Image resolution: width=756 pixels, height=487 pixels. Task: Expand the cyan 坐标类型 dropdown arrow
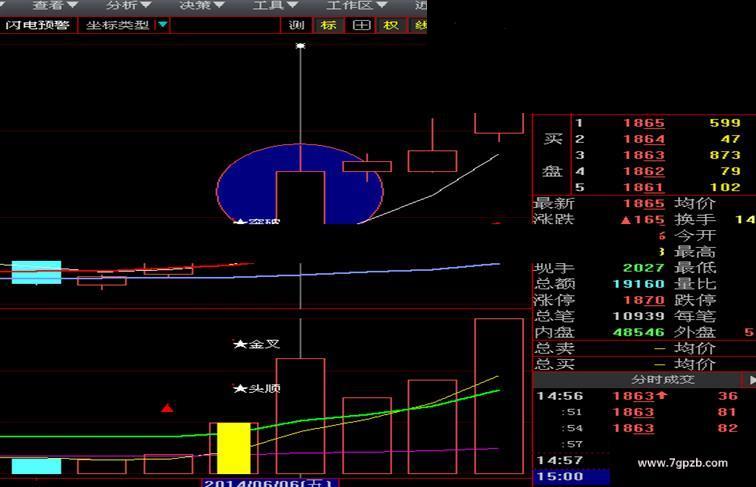click(162, 25)
